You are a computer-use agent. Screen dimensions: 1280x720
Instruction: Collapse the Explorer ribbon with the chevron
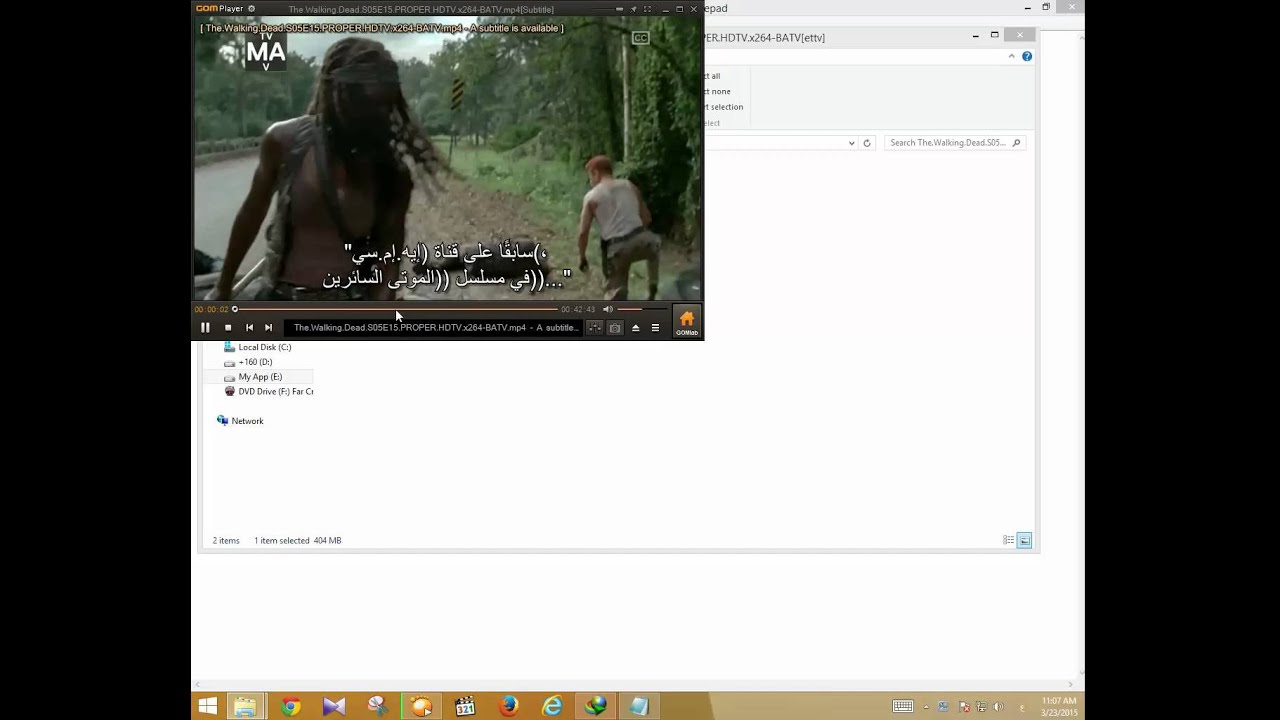pyautogui.click(x=1012, y=56)
